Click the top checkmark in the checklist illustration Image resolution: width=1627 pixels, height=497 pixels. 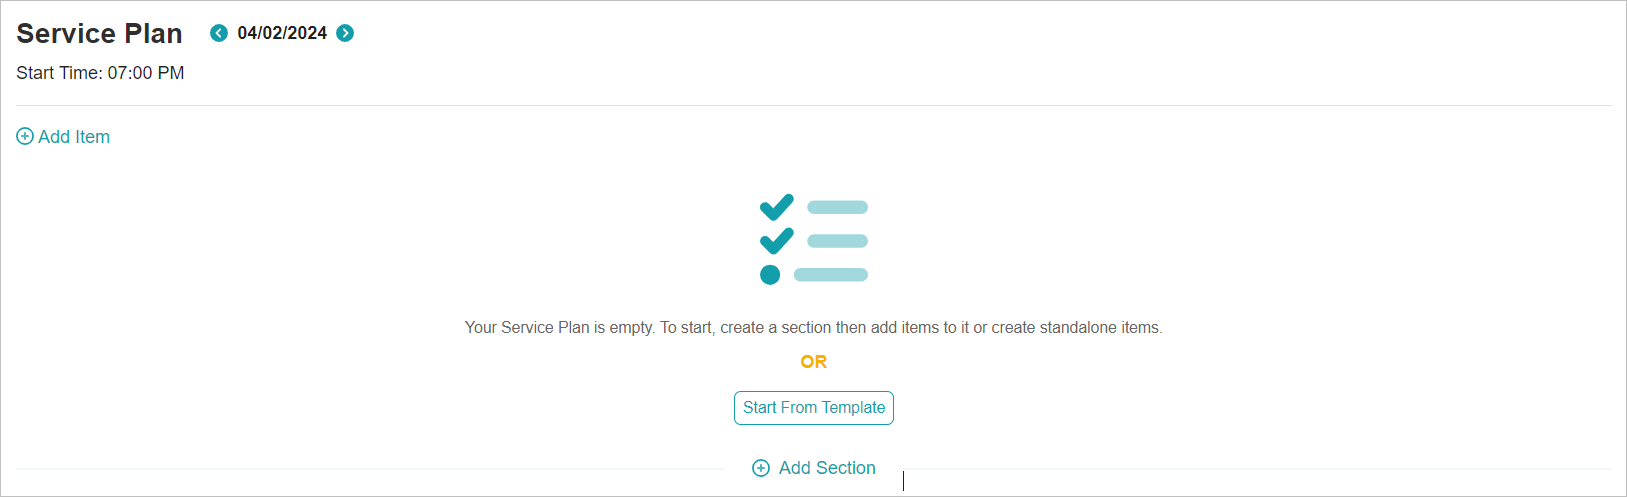coord(776,207)
